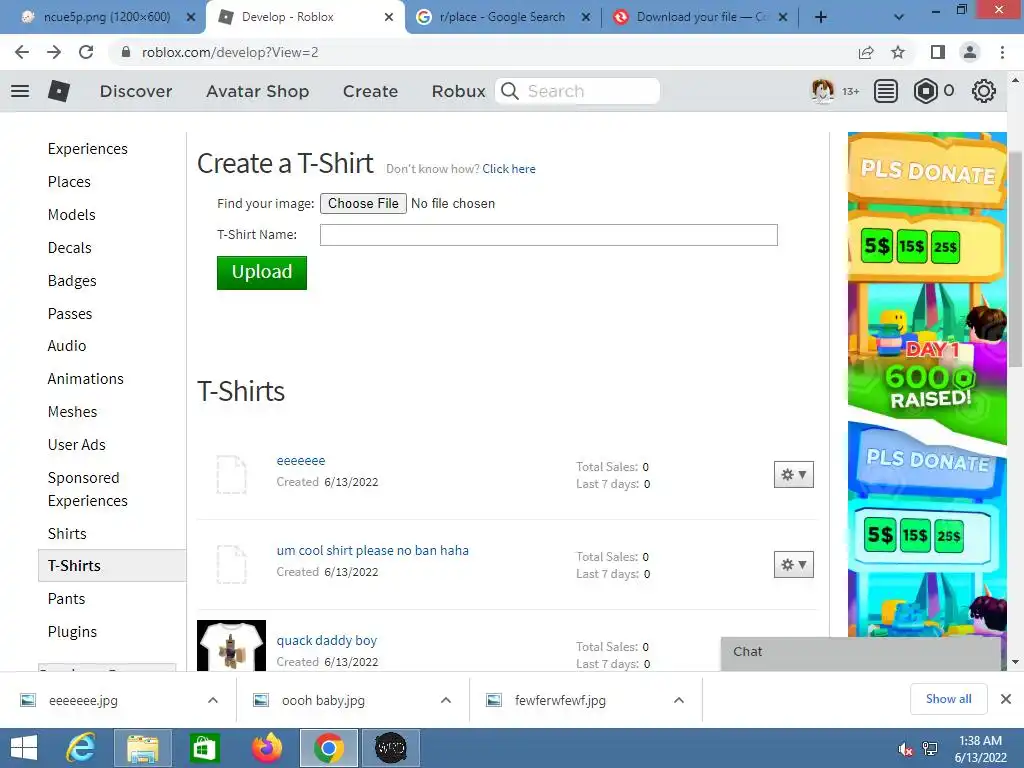Click the Roblox logo home icon
This screenshot has height=768, width=1024.
click(x=59, y=91)
